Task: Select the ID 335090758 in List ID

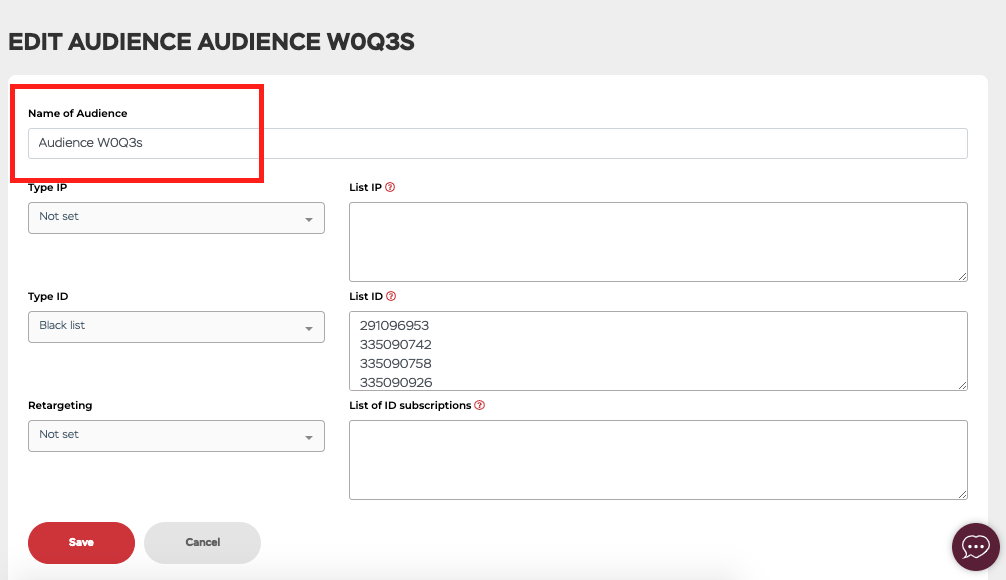Action: 396,364
